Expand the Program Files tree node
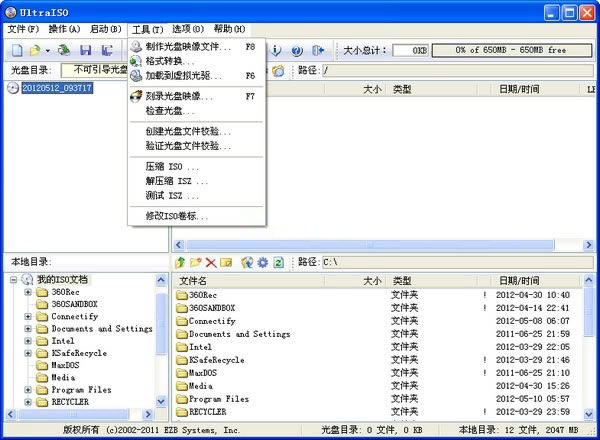This screenshot has width=600, height=440. [x=28, y=389]
